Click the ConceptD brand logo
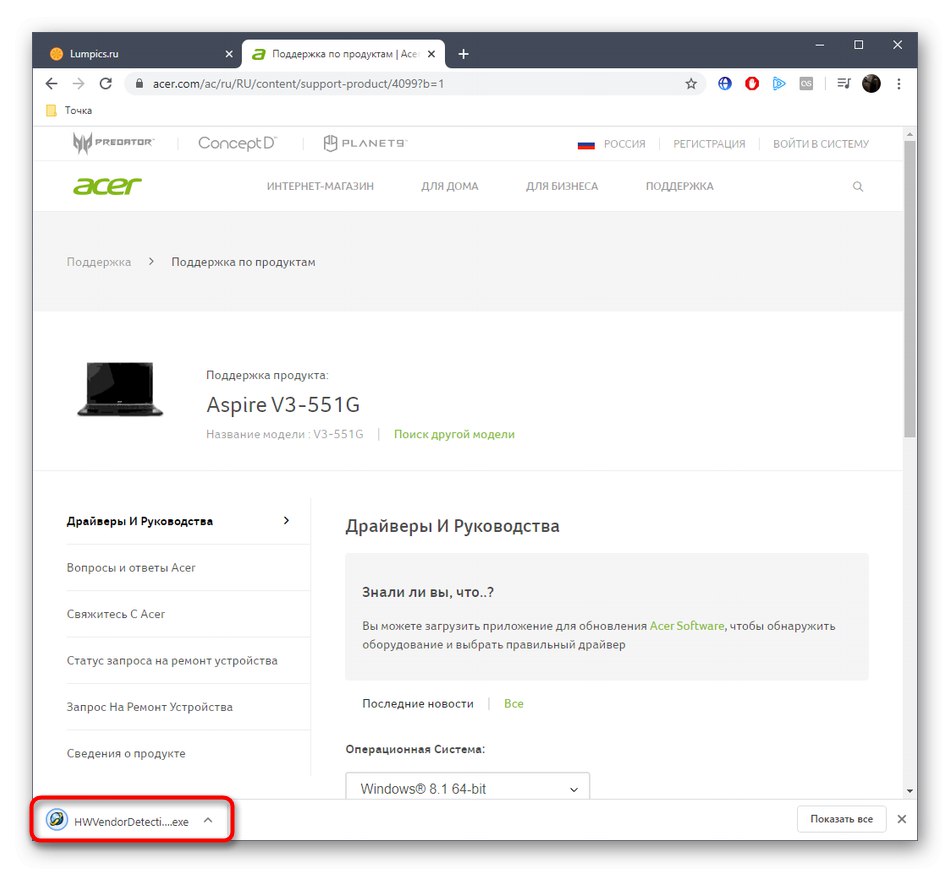 (x=237, y=143)
